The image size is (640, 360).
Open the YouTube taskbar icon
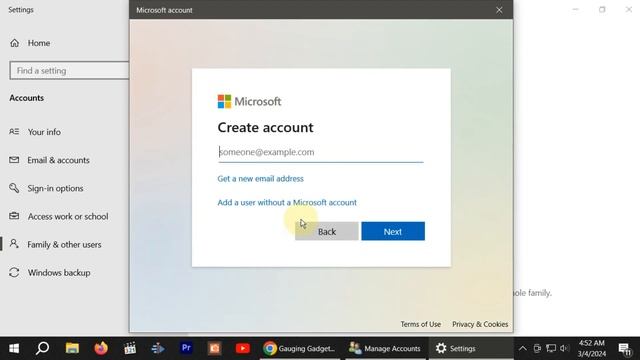coord(242,348)
